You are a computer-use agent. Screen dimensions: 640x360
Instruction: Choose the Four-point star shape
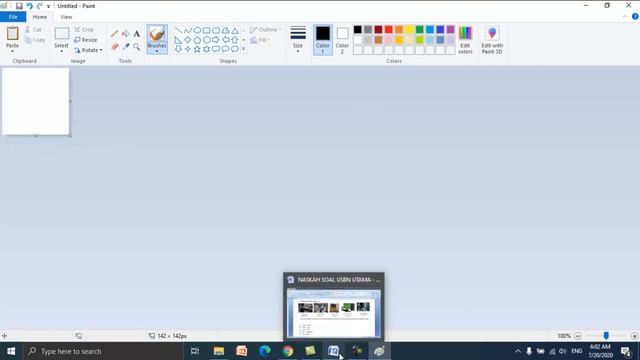click(188, 49)
